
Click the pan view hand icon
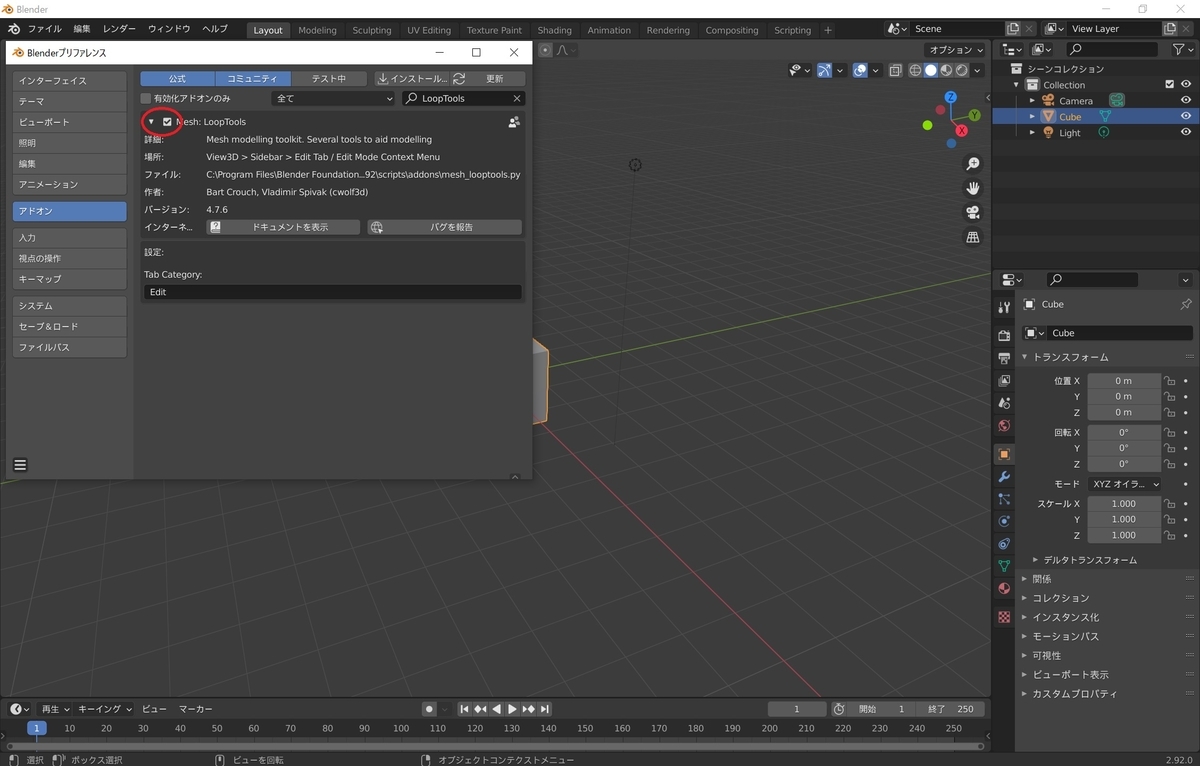[972, 188]
